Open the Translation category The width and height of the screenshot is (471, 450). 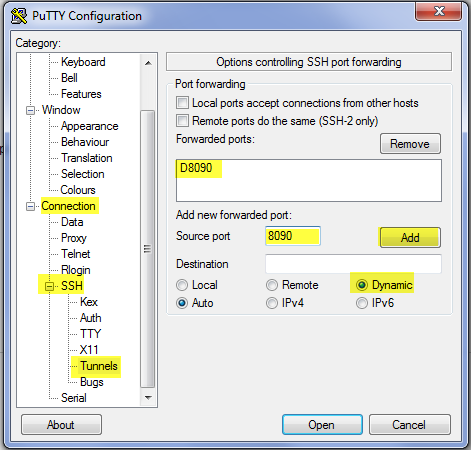pyautogui.click(x=87, y=158)
